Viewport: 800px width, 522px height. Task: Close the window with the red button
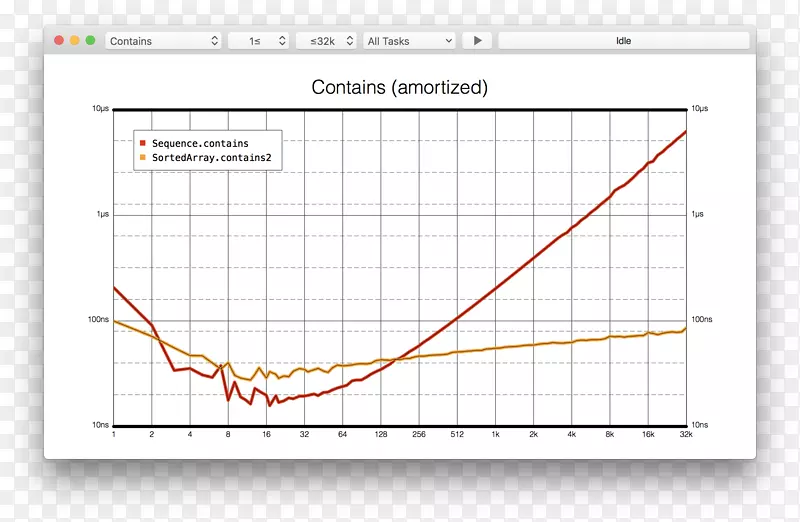(x=59, y=41)
